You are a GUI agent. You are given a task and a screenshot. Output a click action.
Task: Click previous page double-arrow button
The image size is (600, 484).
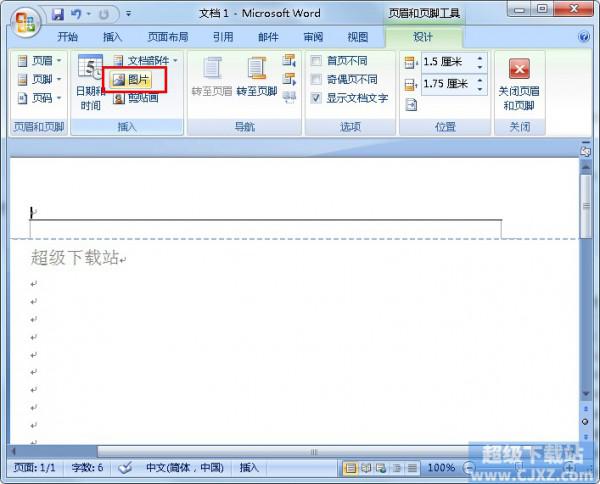(x=585, y=409)
